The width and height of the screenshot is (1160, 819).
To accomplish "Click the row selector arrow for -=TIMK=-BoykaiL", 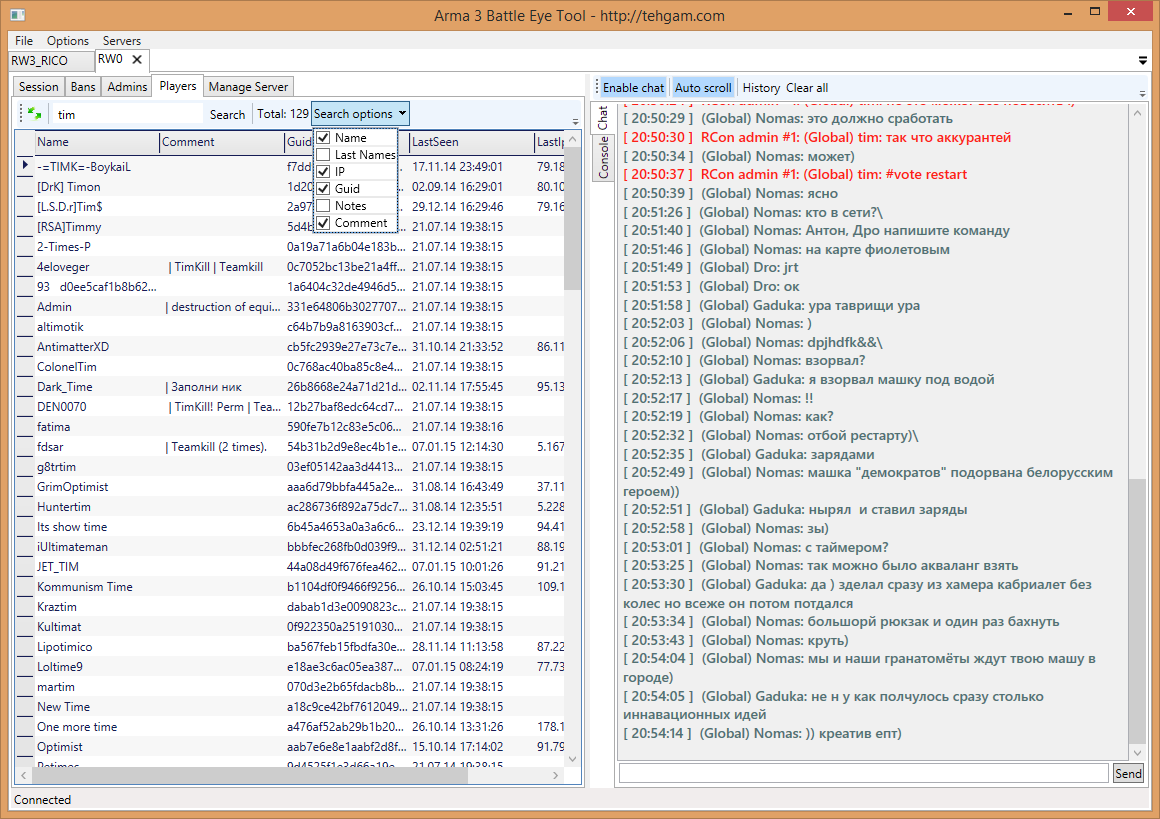I will coord(25,166).
